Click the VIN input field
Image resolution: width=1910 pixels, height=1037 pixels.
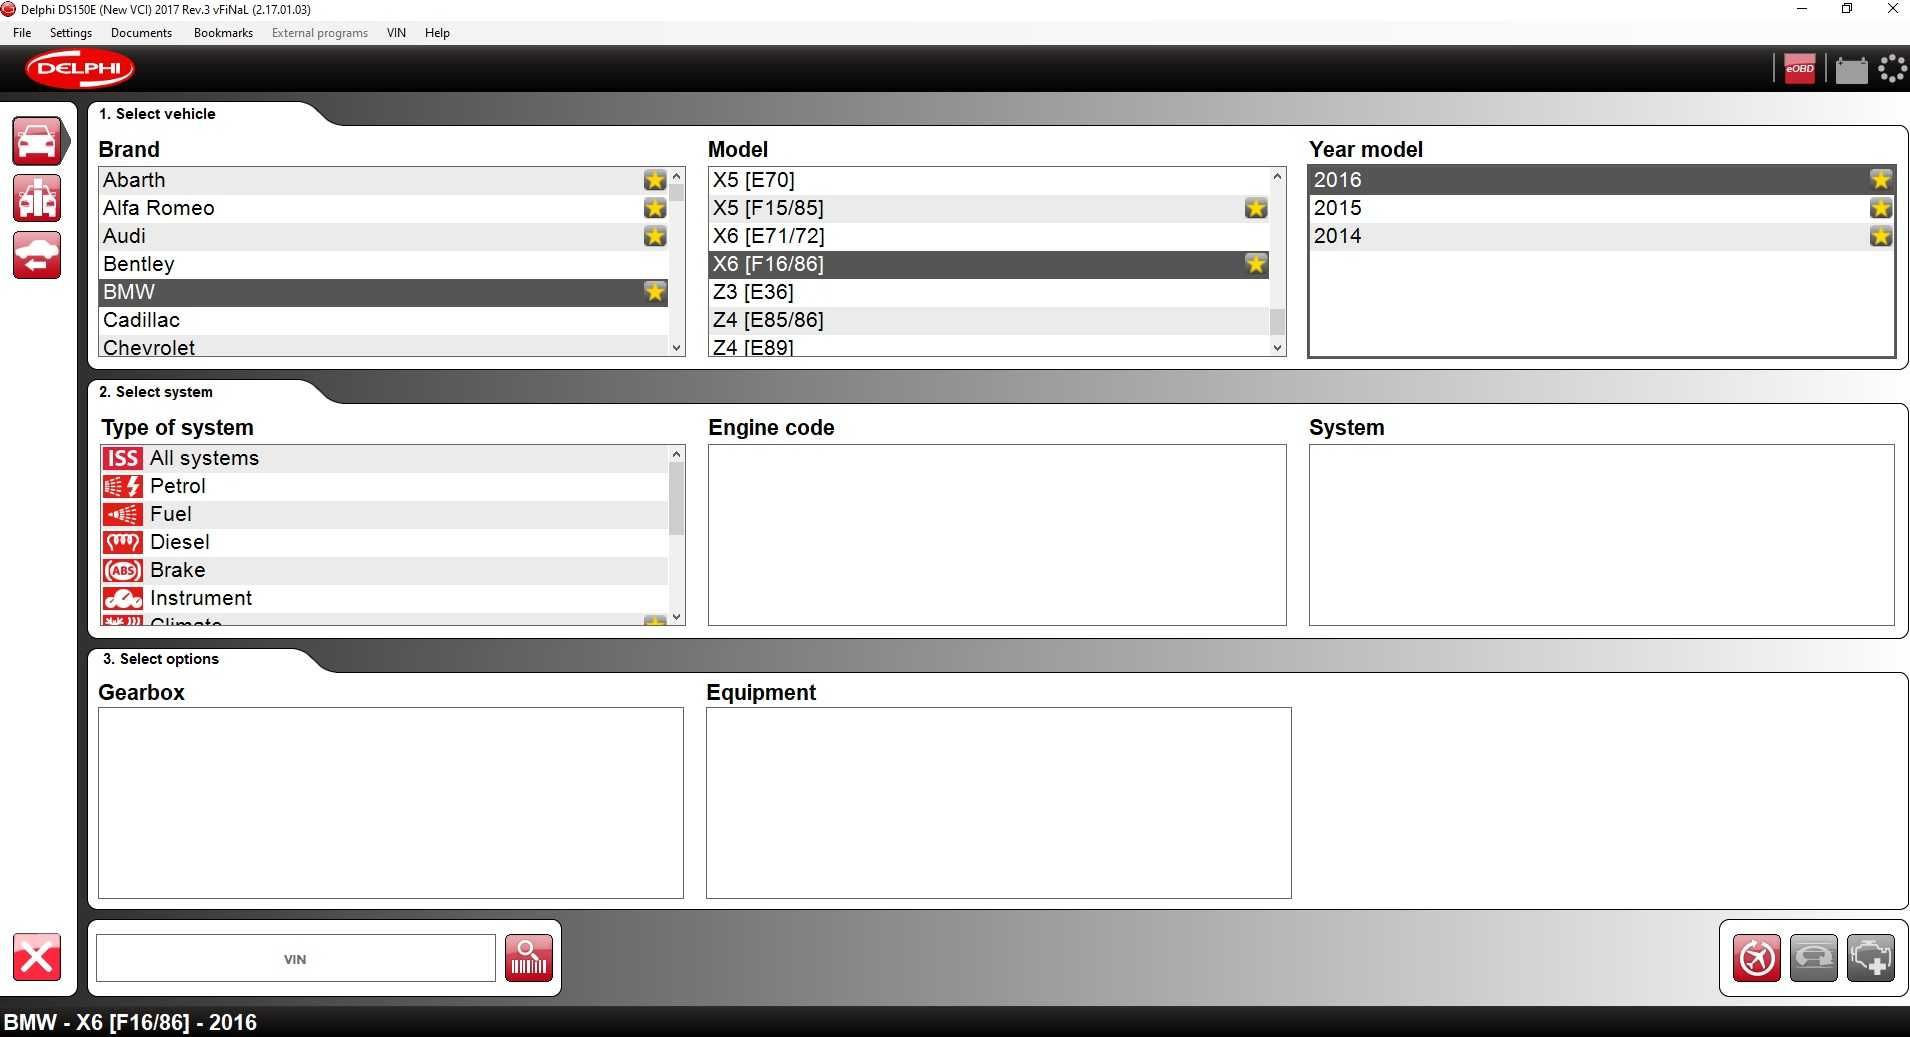tap(296, 959)
